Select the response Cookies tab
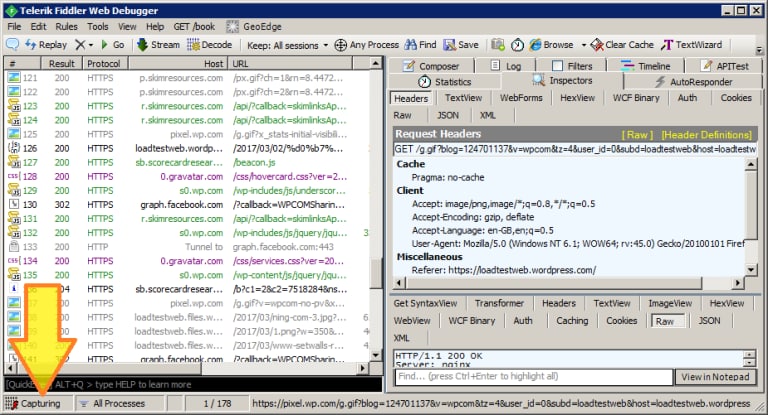Screen dimensions: 768x415 click(622, 320)
